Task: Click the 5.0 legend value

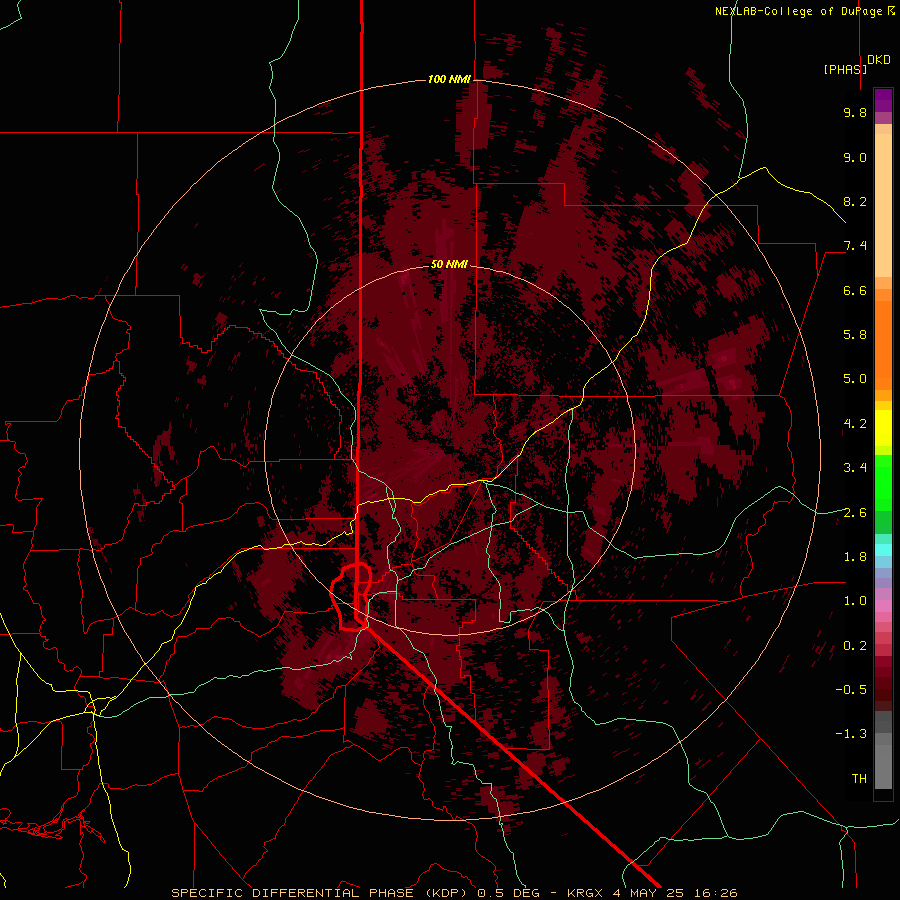Action: coord(855,379)
